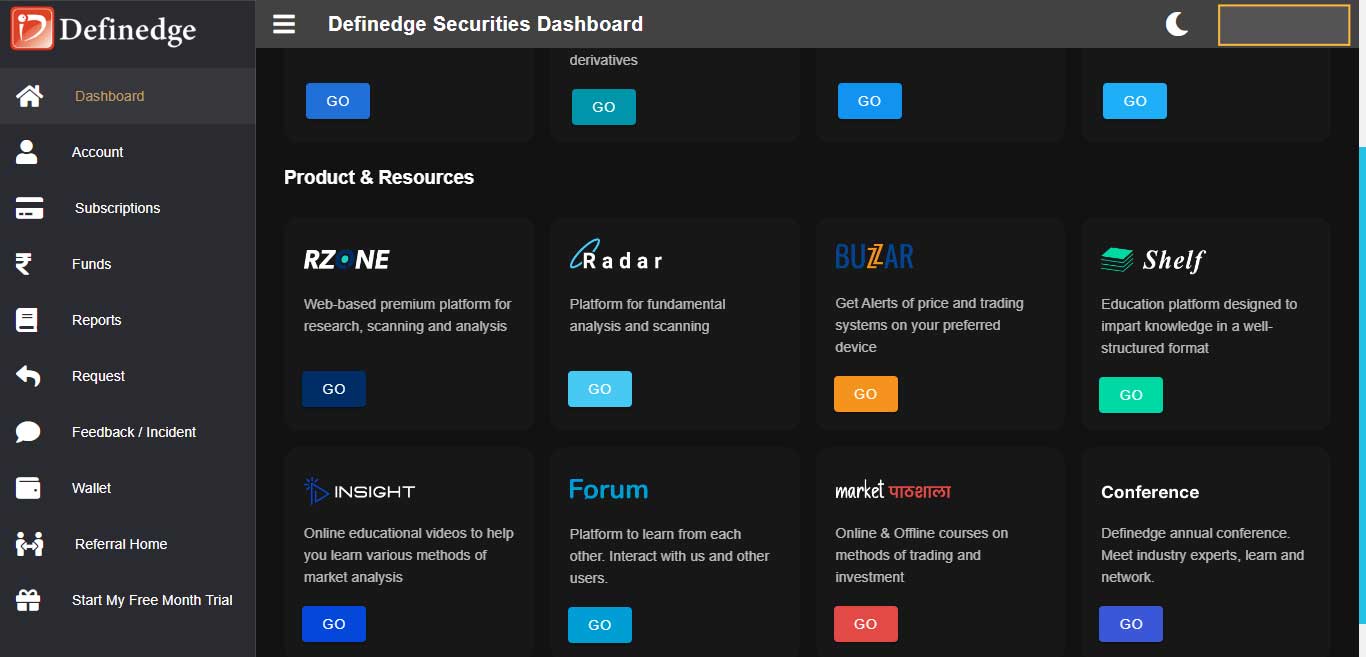The width and height of the screenshot is (1366, 657).
Task: Click the BUZZAR logo
Action: click(874, 257)
